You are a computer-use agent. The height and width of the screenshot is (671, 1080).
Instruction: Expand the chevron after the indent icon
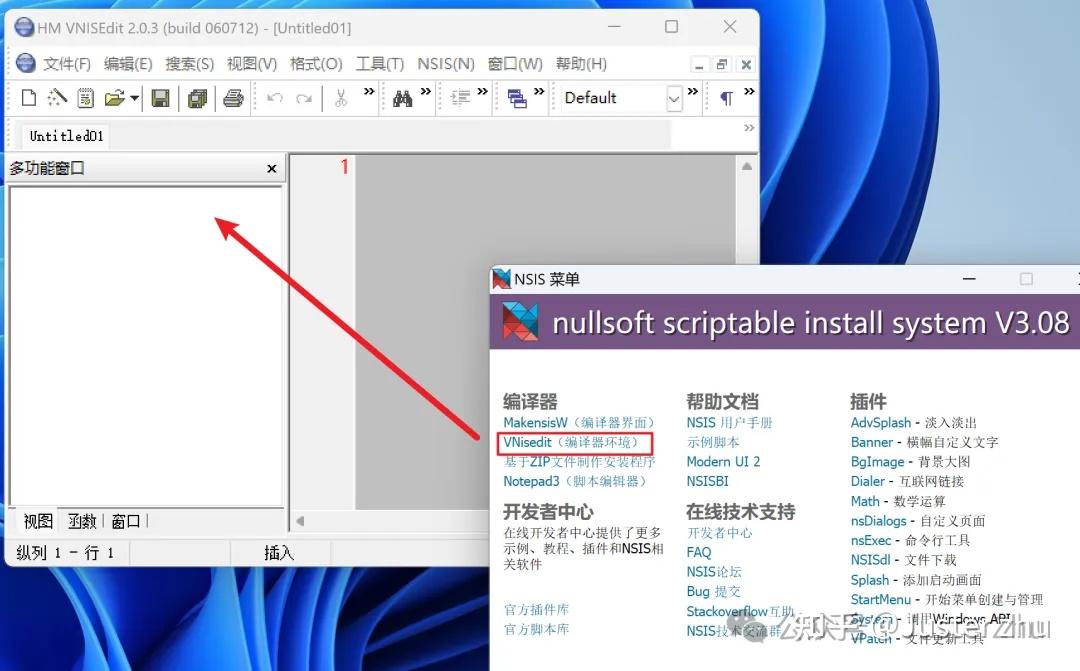[482, 91]
